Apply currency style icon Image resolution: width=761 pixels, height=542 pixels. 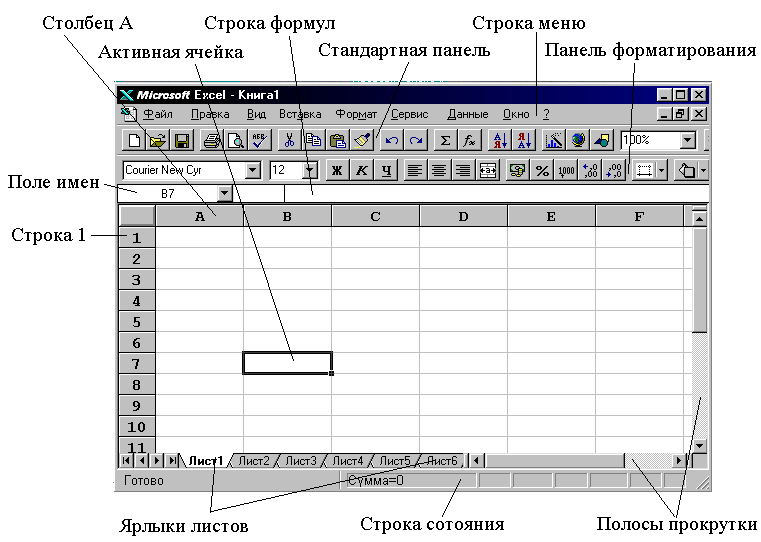(x=518, y=170)
